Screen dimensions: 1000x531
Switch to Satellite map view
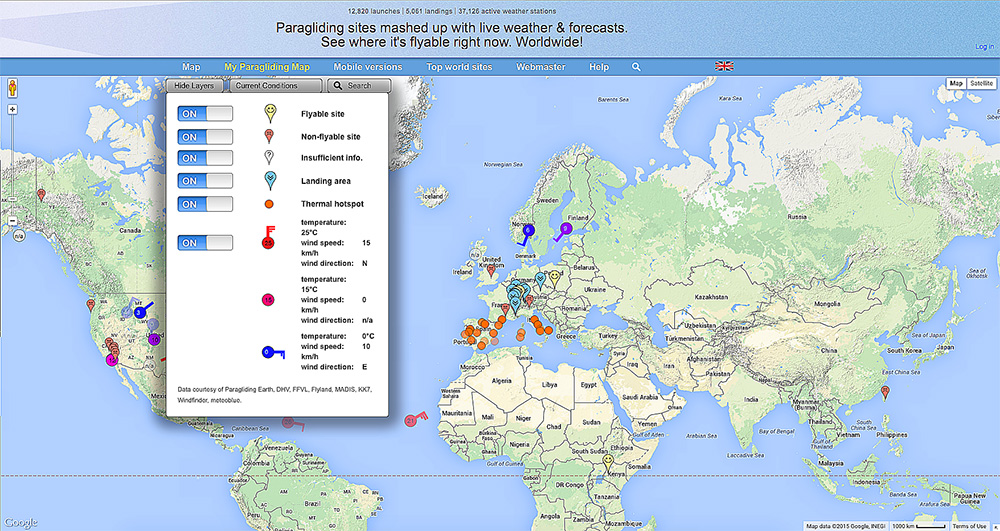[981, 84]
